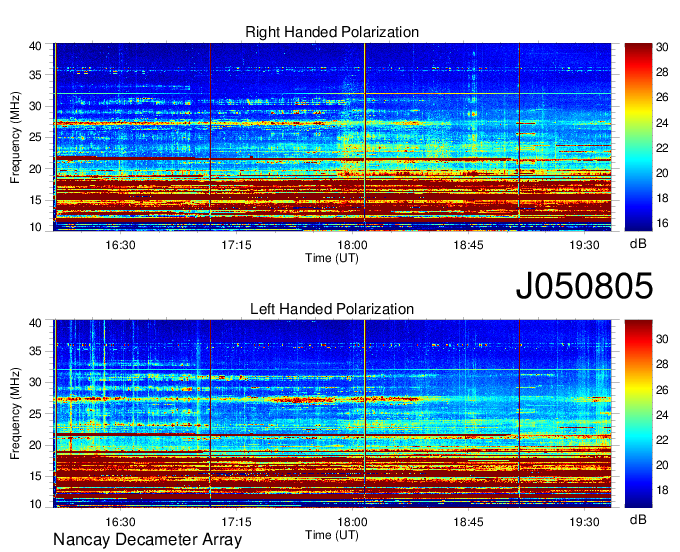Screen dimensions: 680x552
Task: Click 40 MHz frequency tick on Left Handed plot
Action: 36,323
